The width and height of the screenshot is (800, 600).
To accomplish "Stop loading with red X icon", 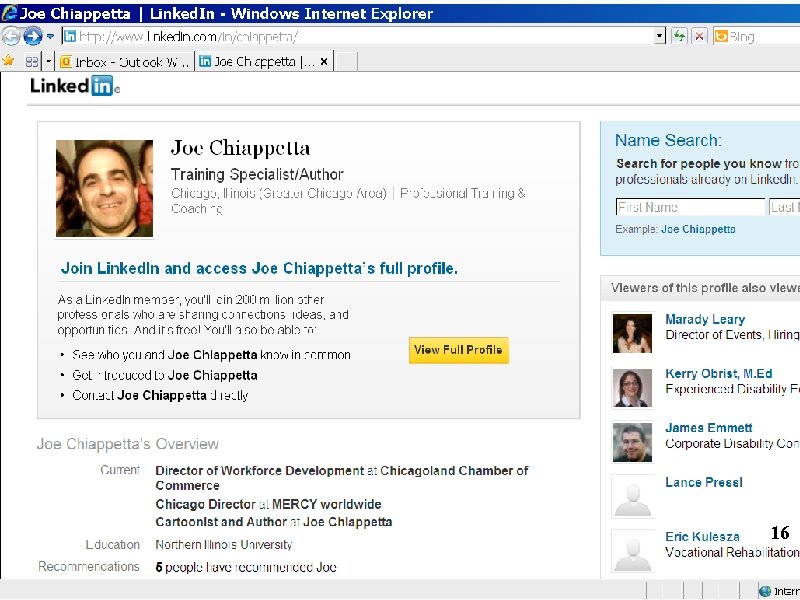I will 699,36.
